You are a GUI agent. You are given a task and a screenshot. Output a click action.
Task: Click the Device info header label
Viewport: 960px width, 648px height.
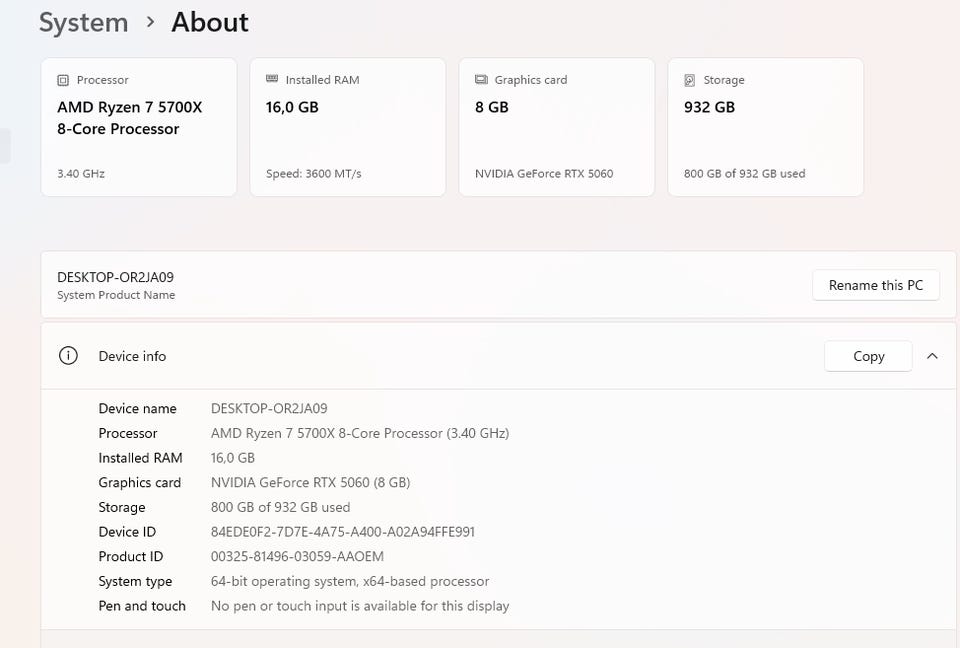pyautogui.click(x=132, y=356)
